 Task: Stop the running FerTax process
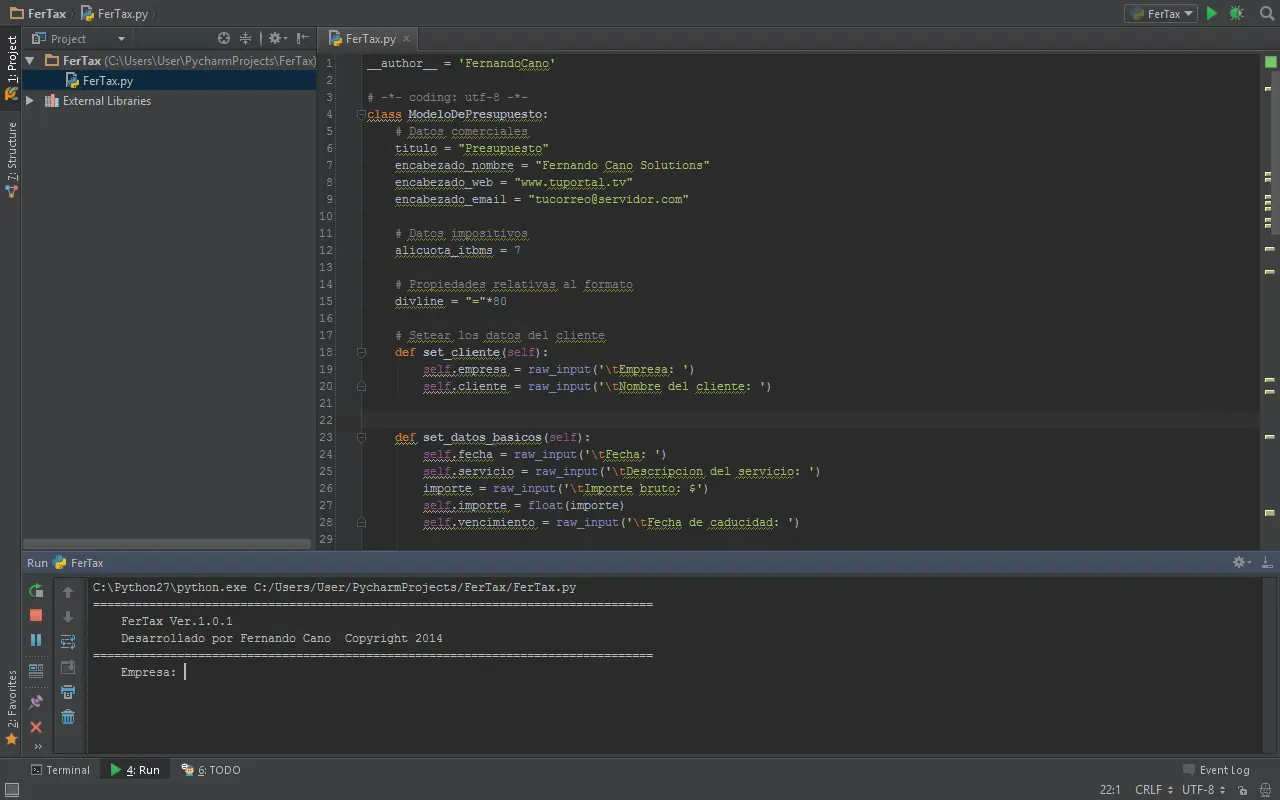tap(36, 615)
